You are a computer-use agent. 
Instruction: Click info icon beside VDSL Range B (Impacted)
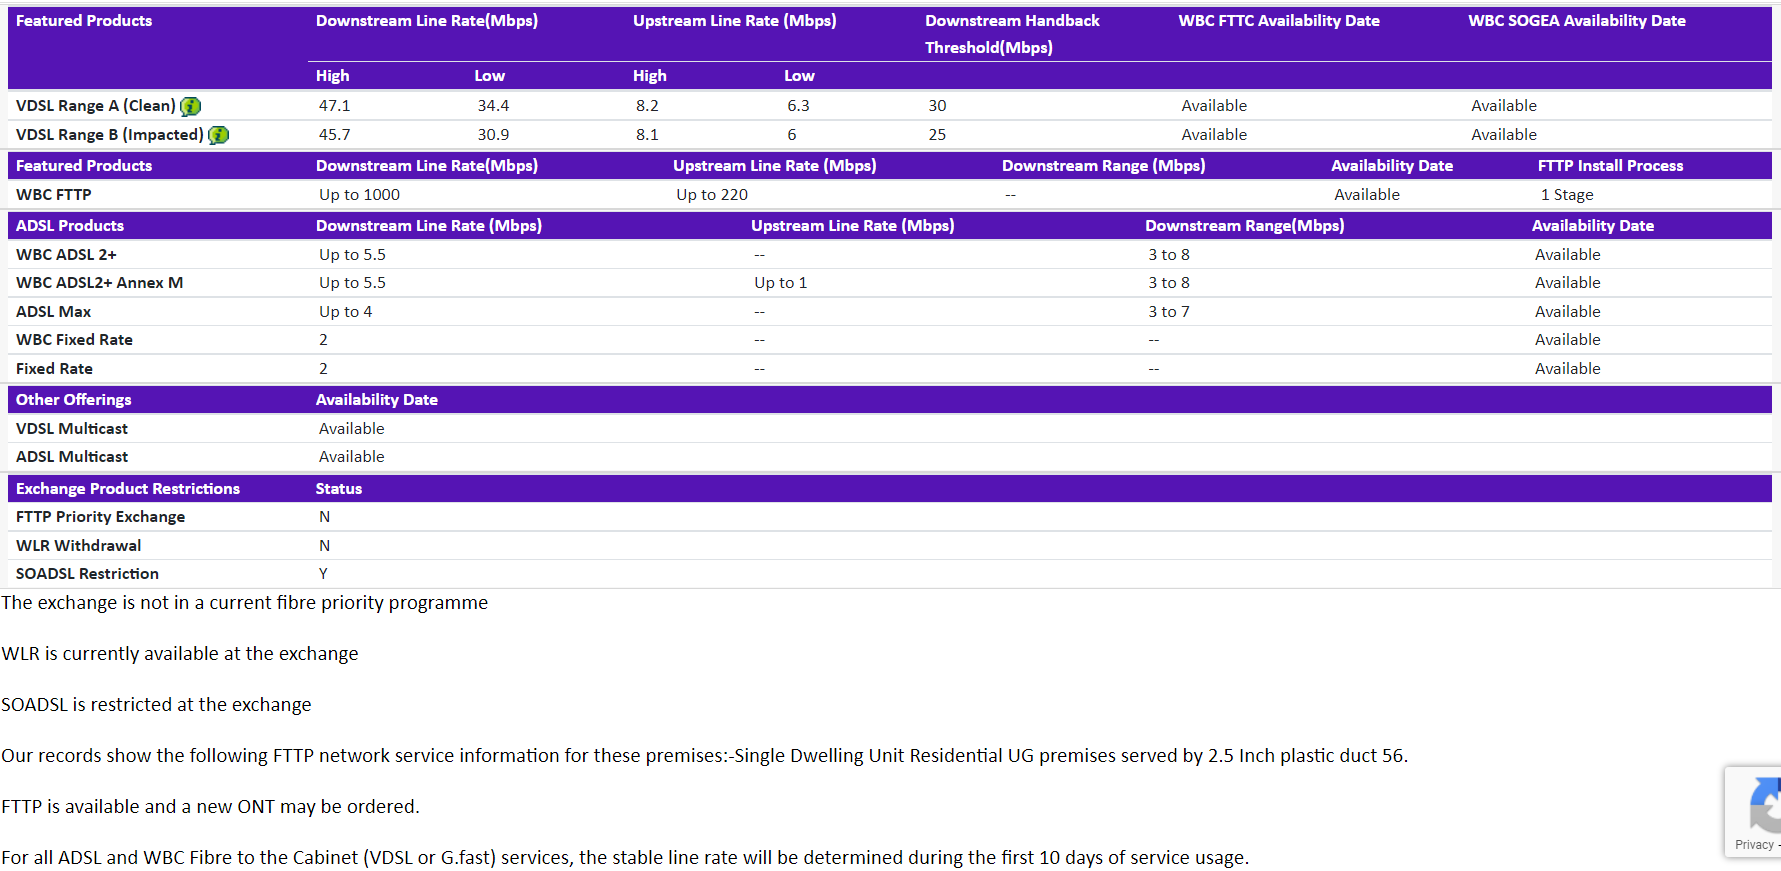218,135
